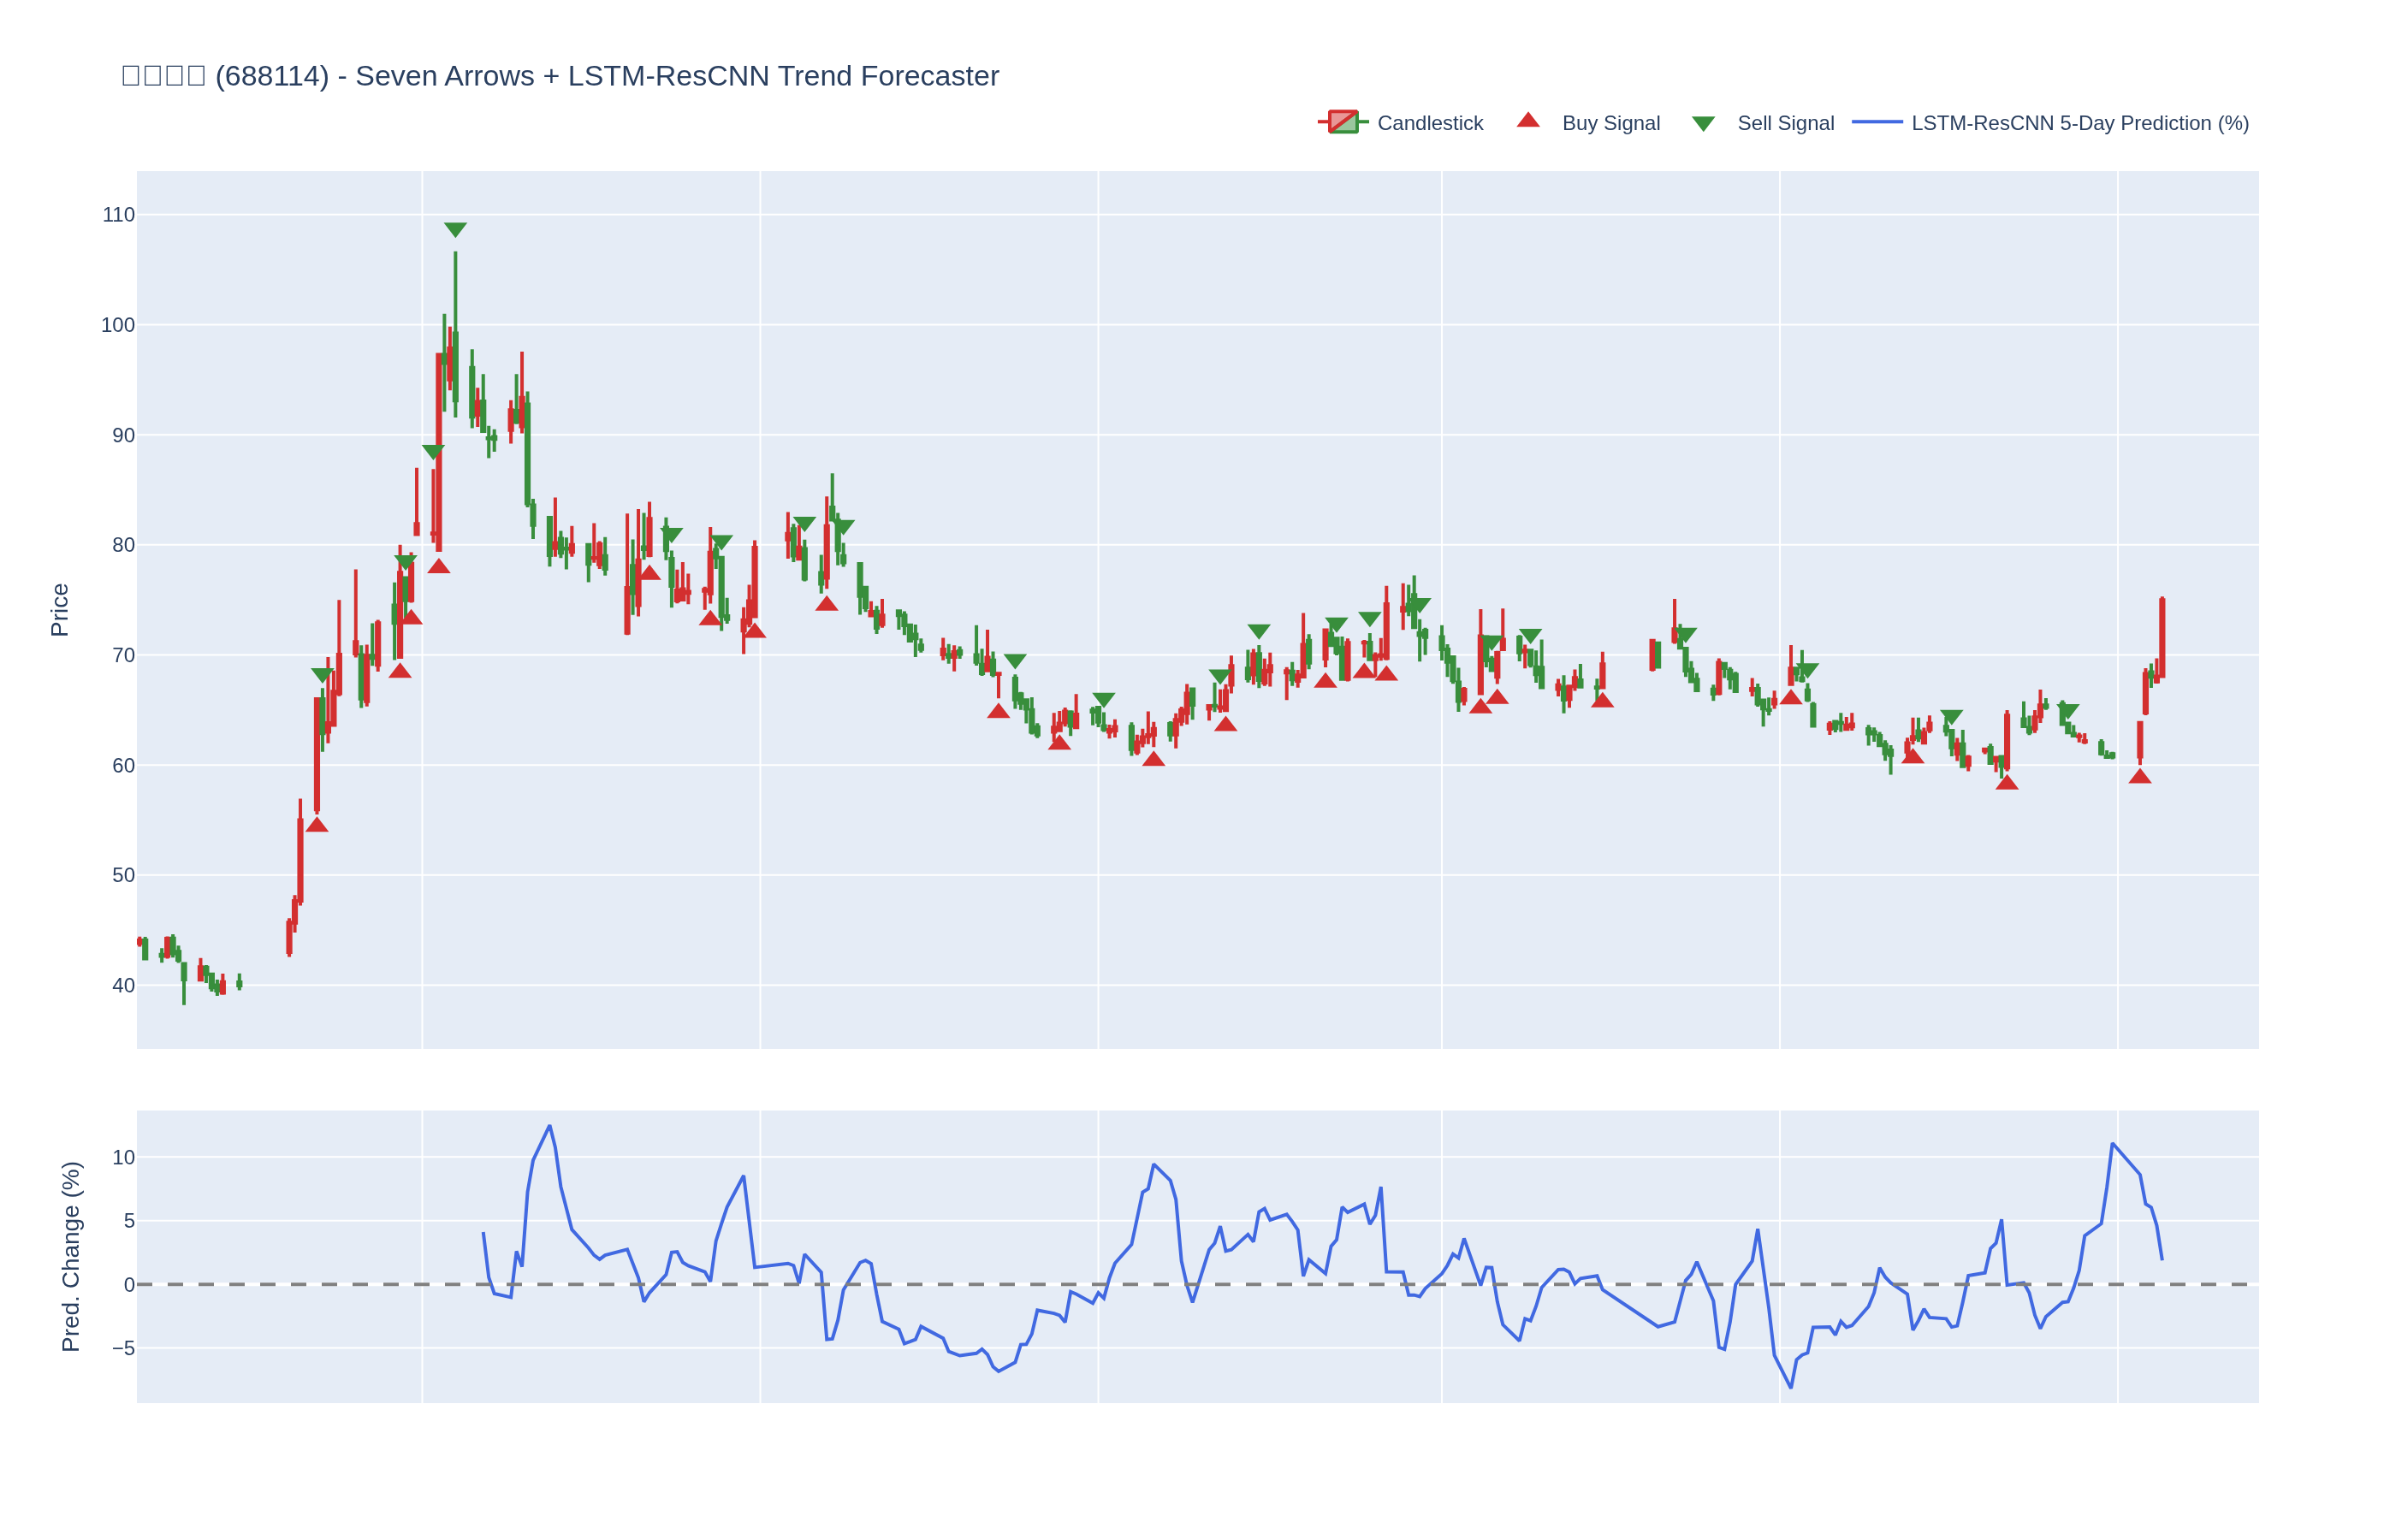The image size is (2396, 1540).
Task: Click the green Sell Signal legend triangle
Action: point(1703,124)
